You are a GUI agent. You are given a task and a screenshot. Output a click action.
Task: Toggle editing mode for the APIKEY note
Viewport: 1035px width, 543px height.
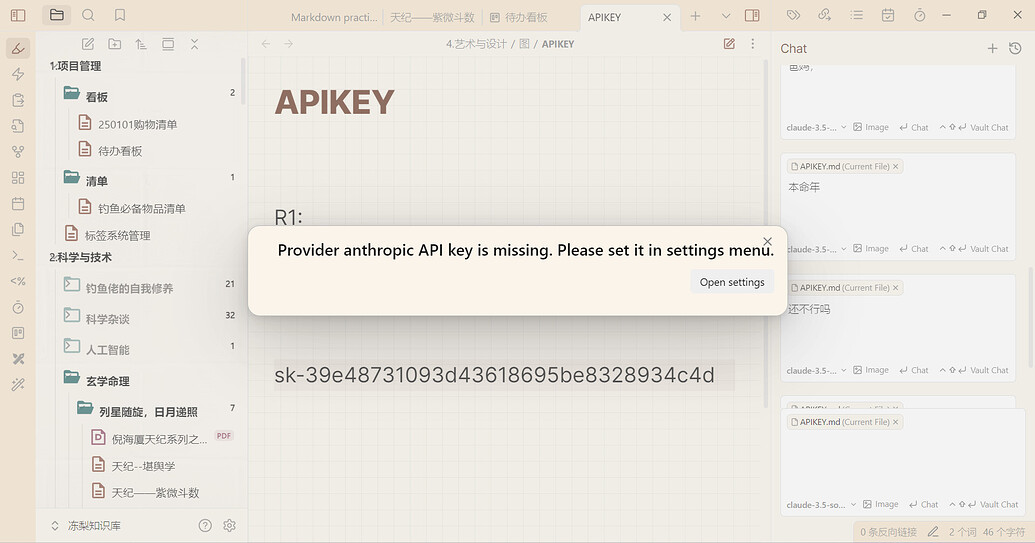[x=729, y=44]
